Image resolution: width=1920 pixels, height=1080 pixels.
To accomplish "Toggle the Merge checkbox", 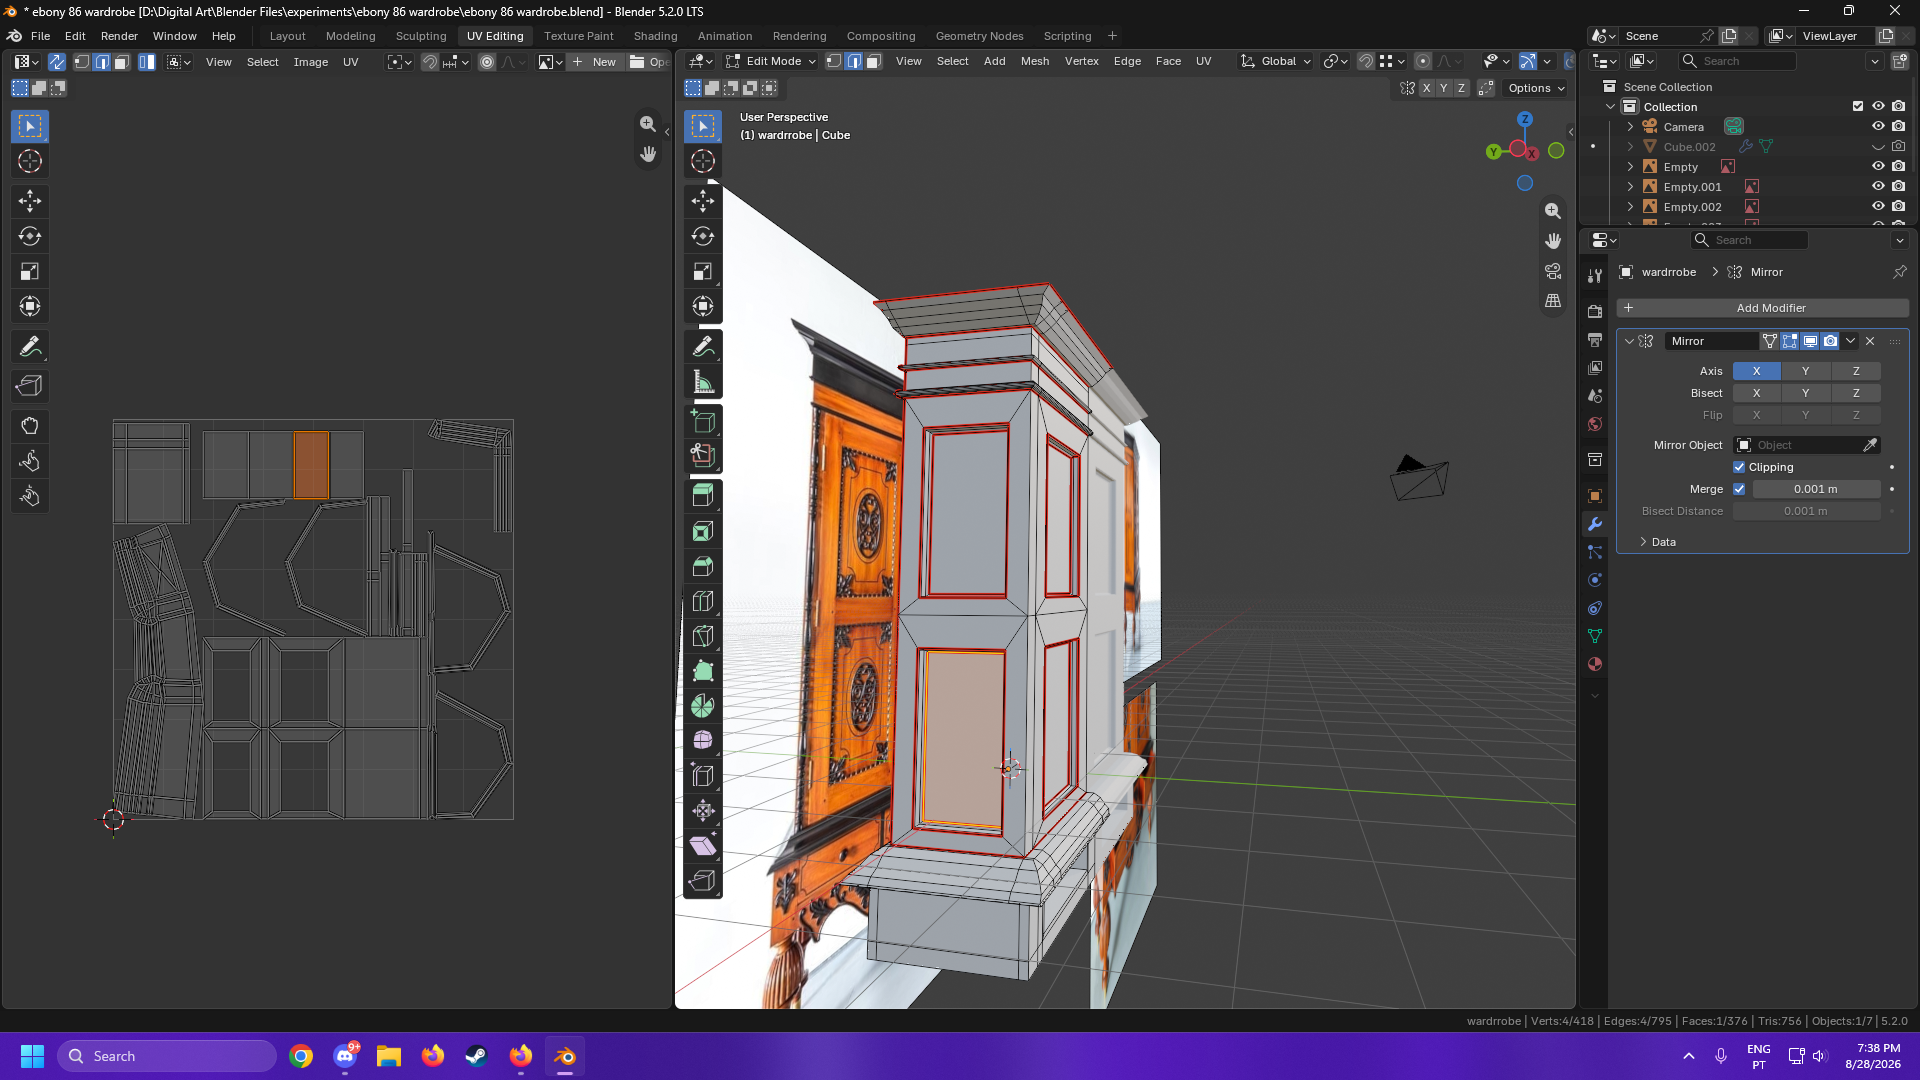I will [x=1739, y=489].
